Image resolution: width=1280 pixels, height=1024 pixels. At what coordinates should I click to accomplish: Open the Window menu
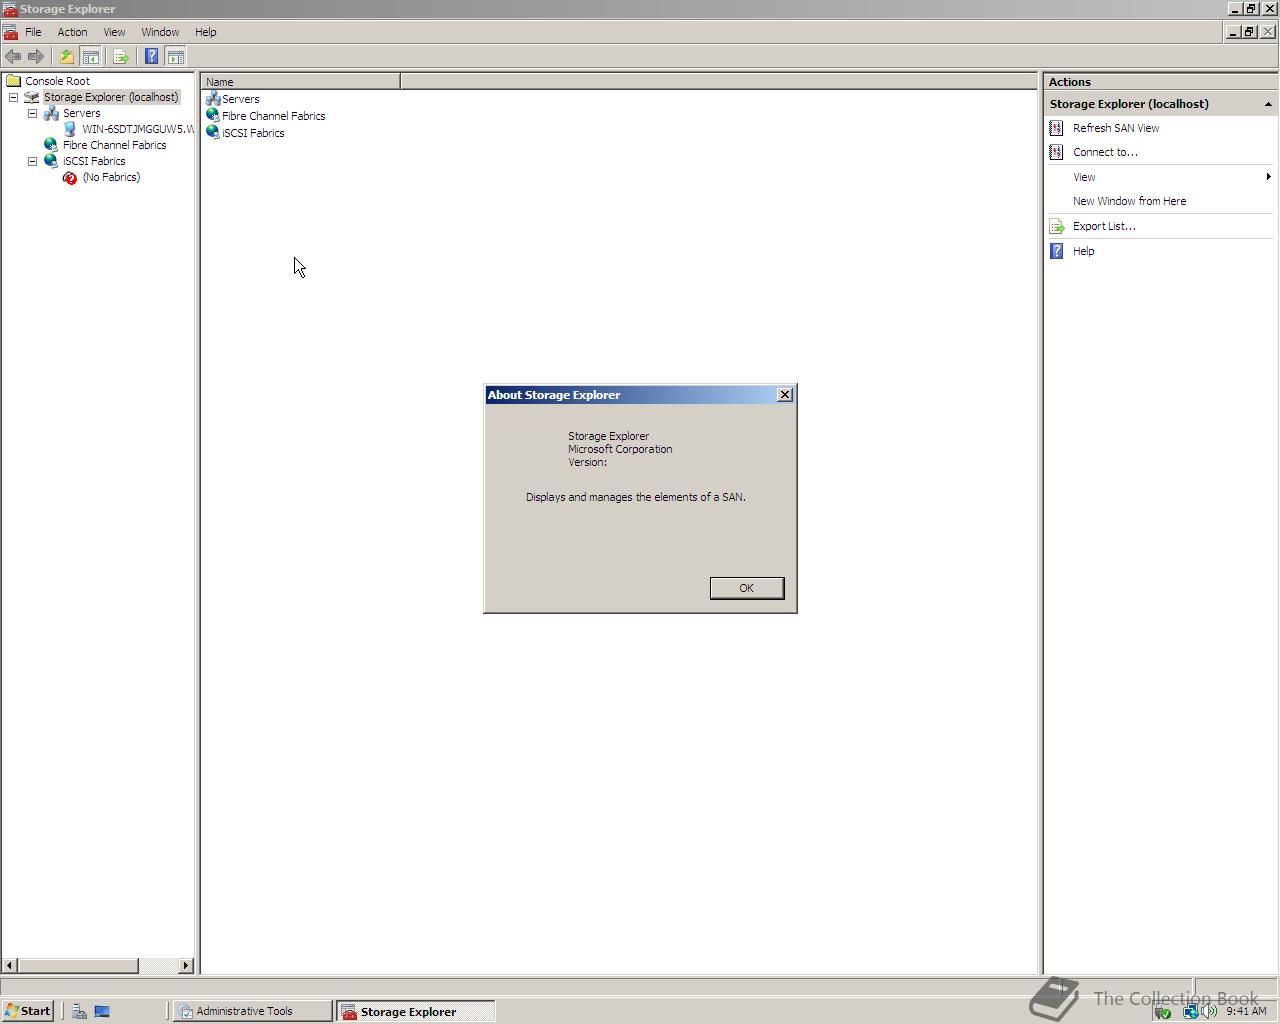pyautogui.click(x=160, y=32)
